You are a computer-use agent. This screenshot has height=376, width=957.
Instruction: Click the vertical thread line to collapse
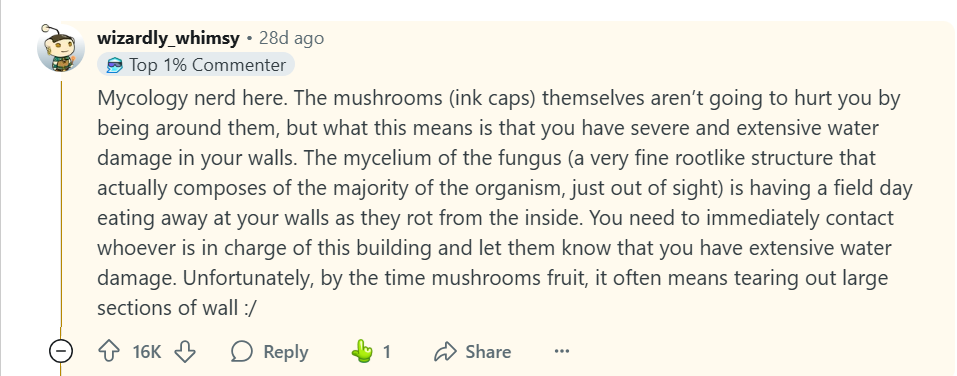click(x=61, y=208)
